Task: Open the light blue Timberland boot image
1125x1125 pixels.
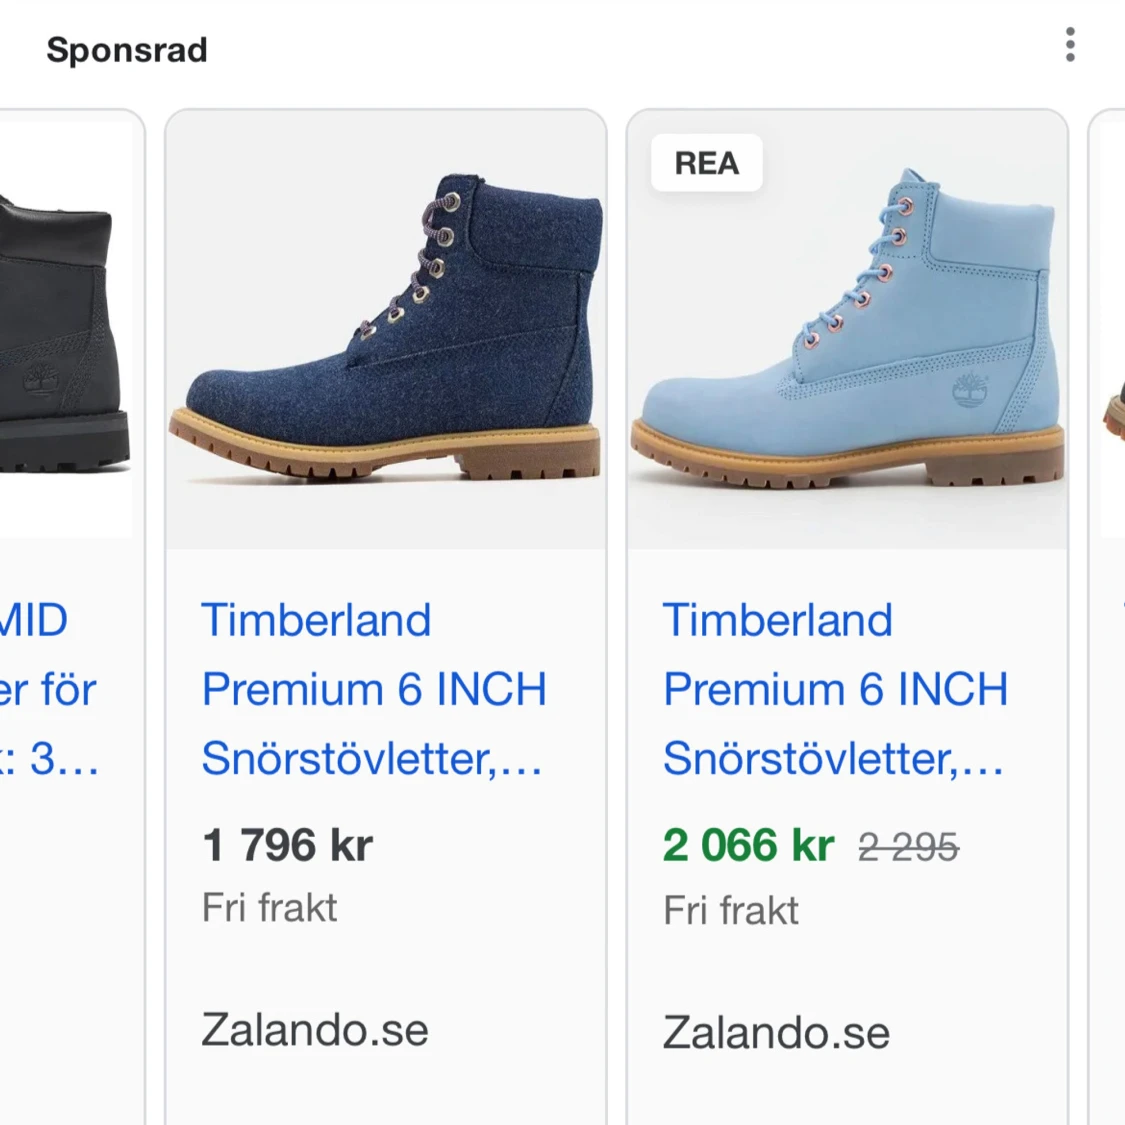Action: [847, 330]
